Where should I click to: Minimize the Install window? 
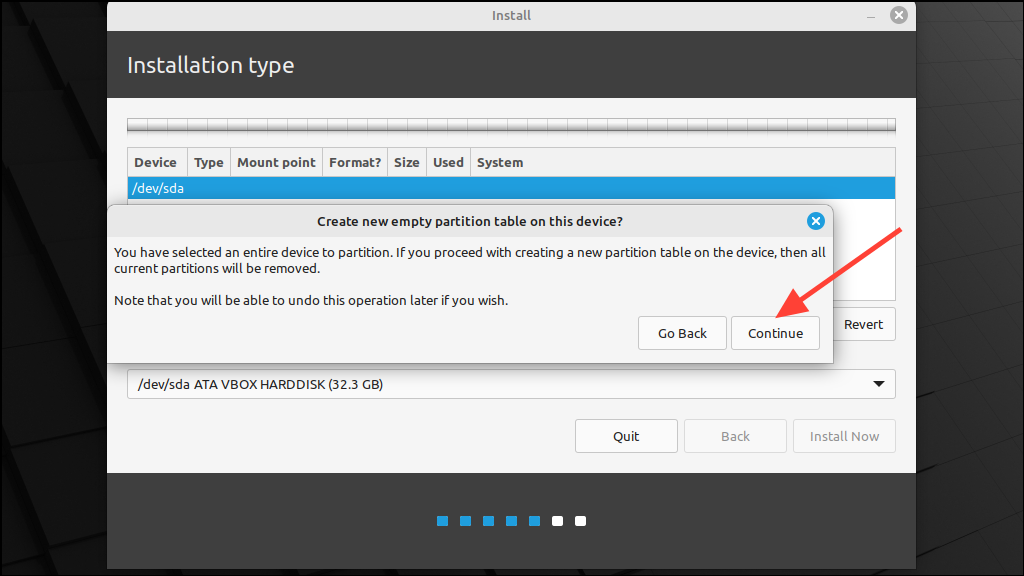(869, 15)
